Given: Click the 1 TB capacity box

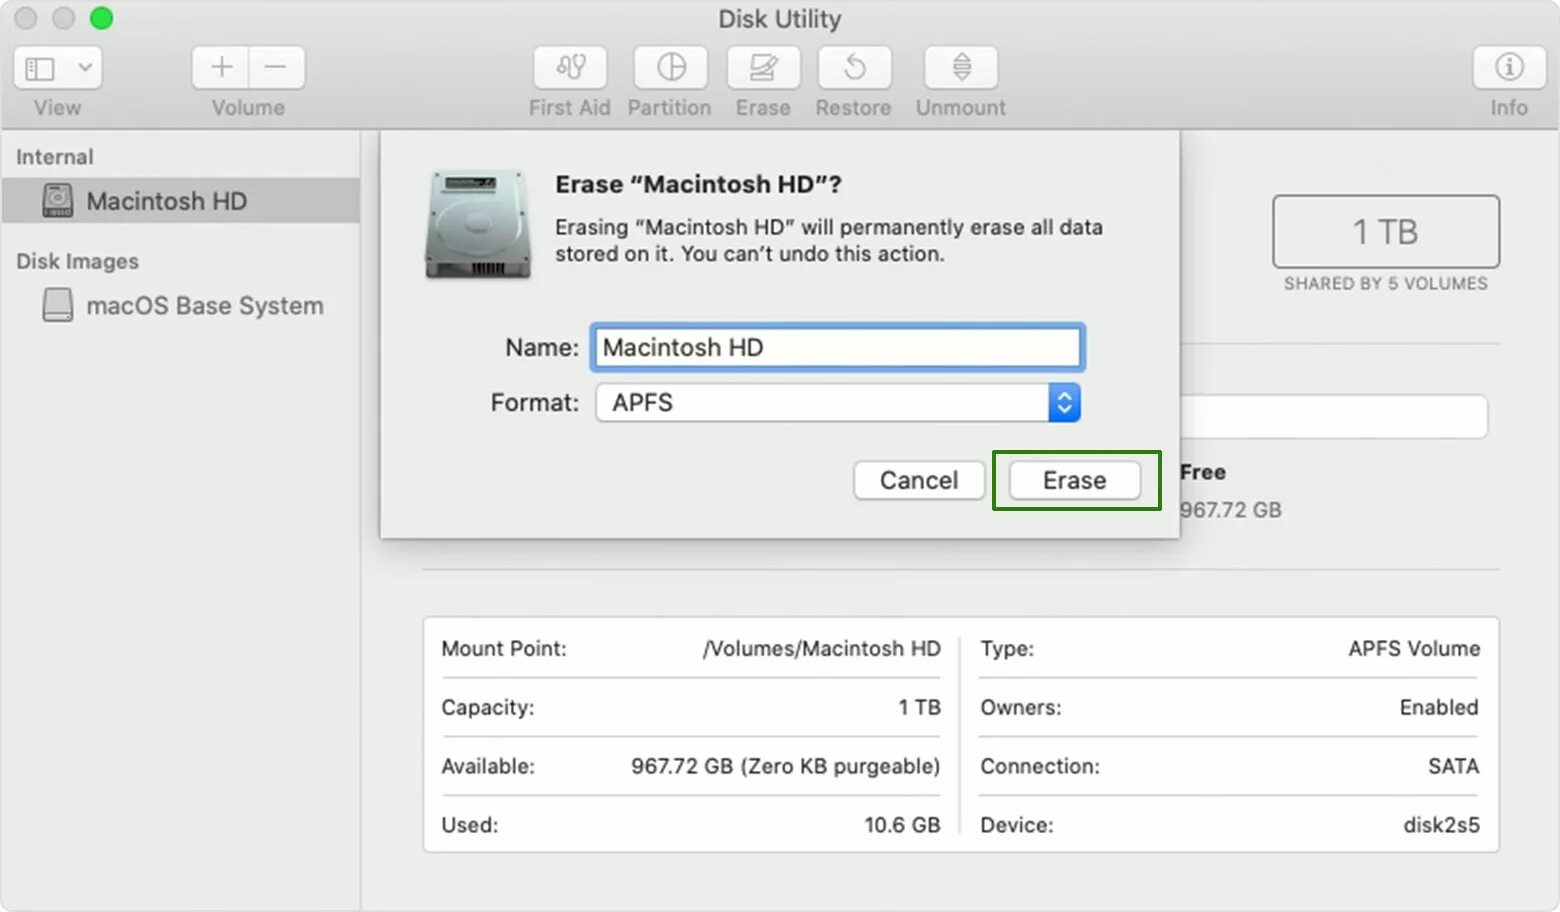Looking at the screenshot, I should [x=1385, y=231].
